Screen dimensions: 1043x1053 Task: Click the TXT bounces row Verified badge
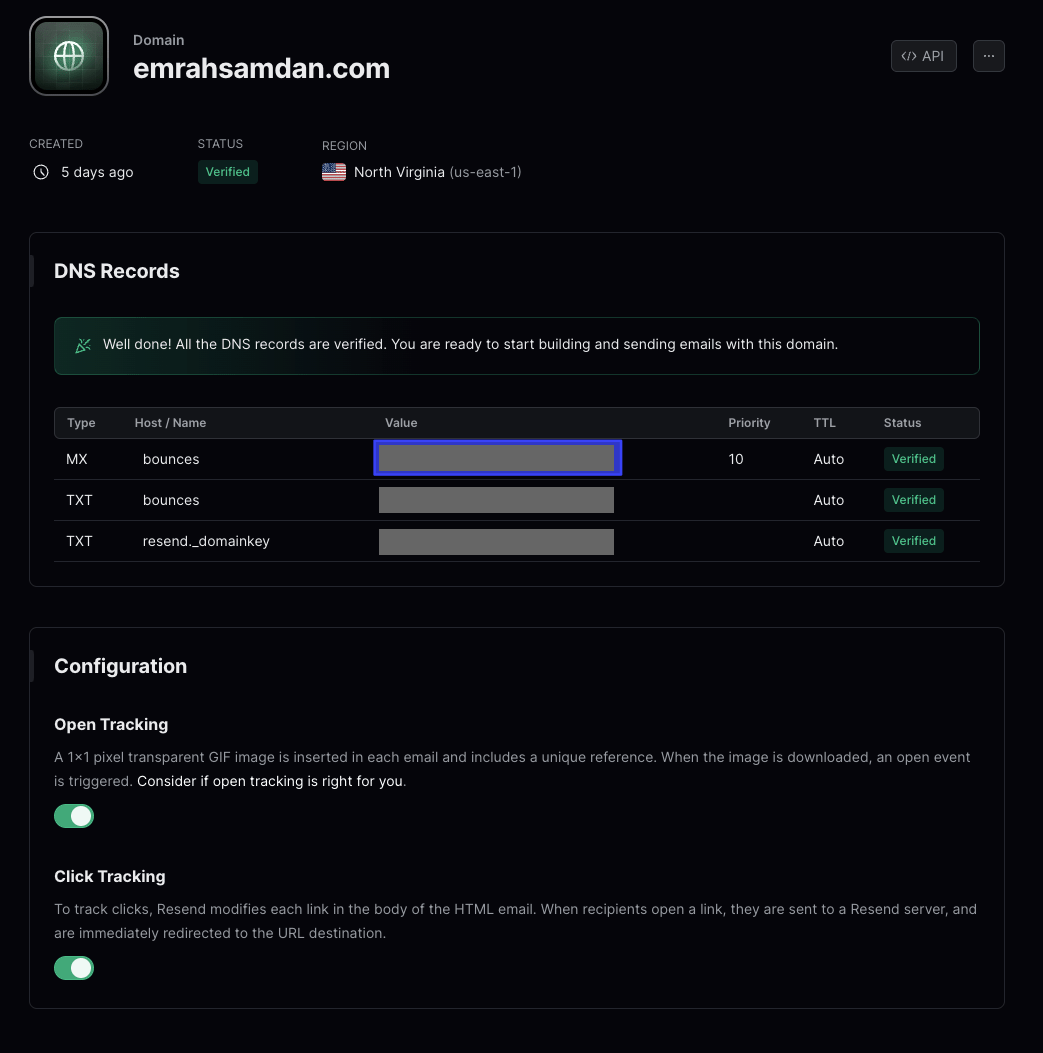pos(913,500)
